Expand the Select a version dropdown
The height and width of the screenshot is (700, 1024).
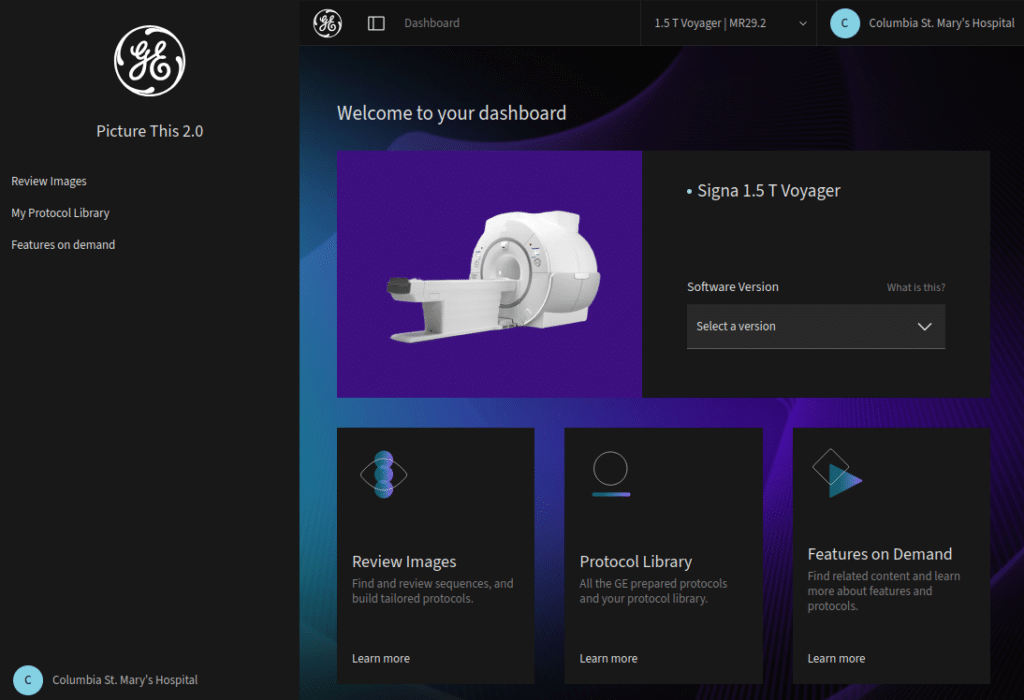(x=815, y=326)
